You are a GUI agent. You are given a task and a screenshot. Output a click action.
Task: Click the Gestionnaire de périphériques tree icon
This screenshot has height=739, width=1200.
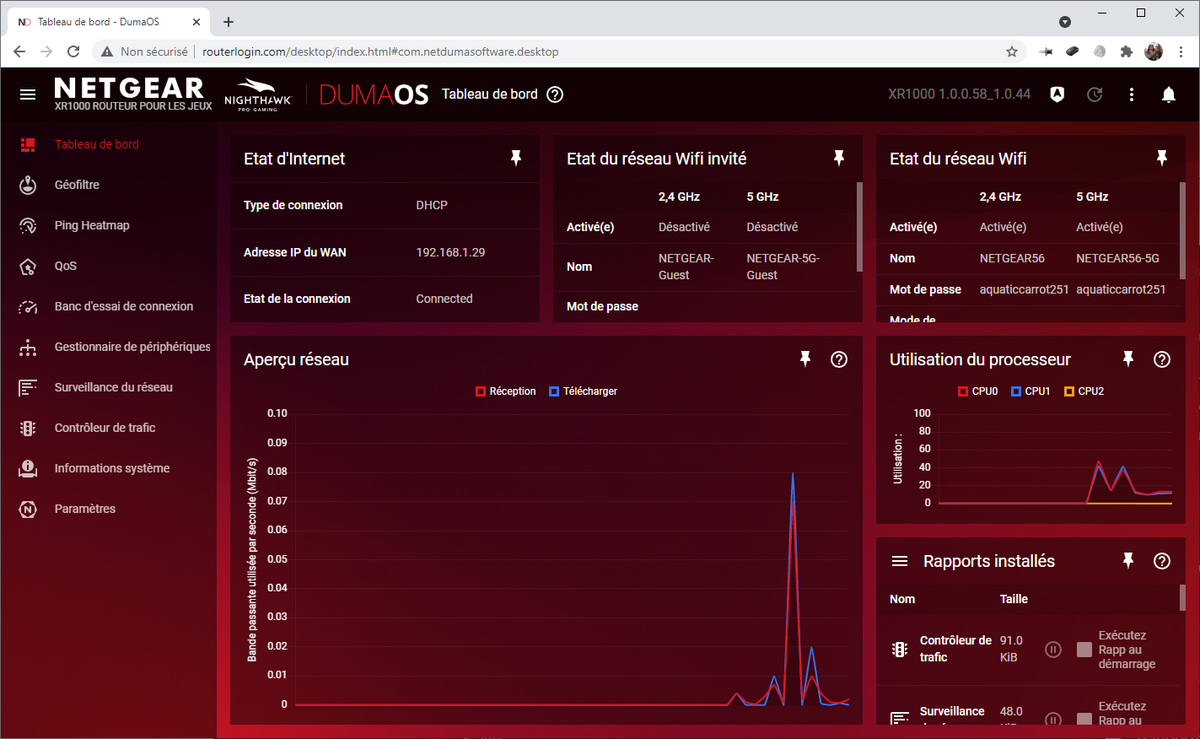coord(28,347)
